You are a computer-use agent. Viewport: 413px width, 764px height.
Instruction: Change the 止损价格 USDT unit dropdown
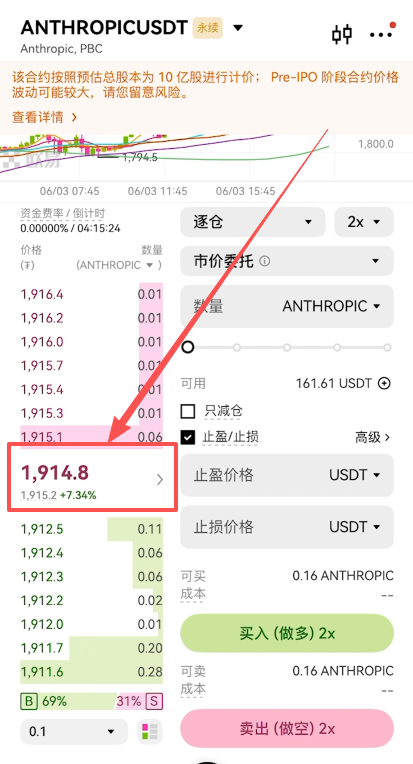[x=355, y=527]
